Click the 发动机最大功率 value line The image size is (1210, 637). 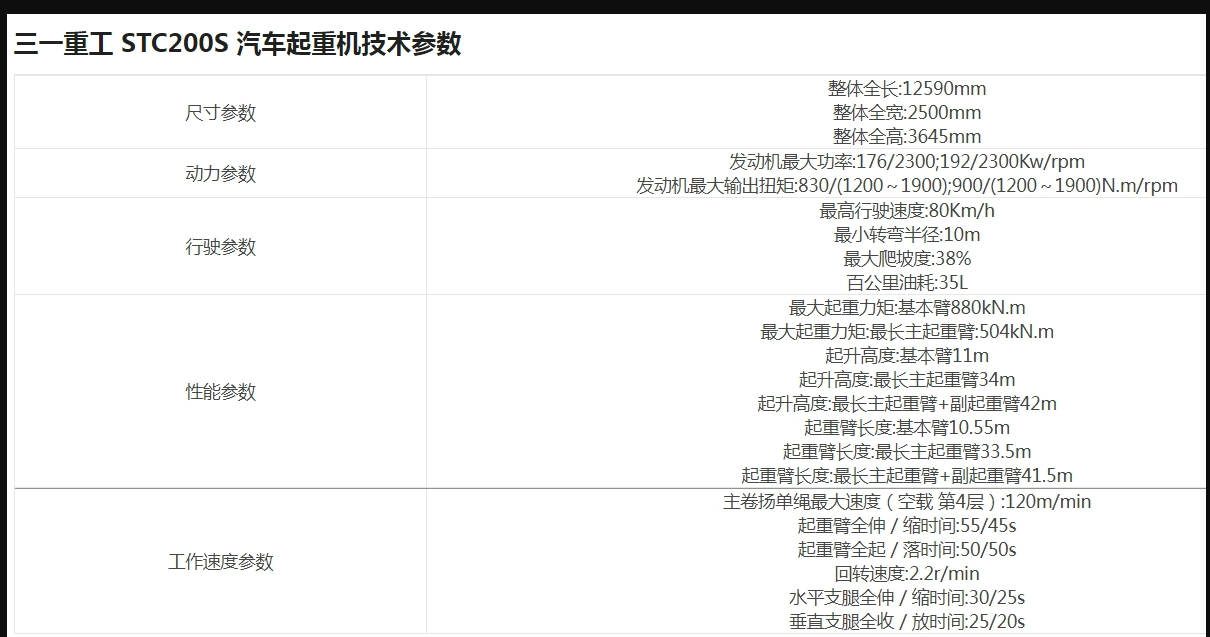(x=907, y=161)
